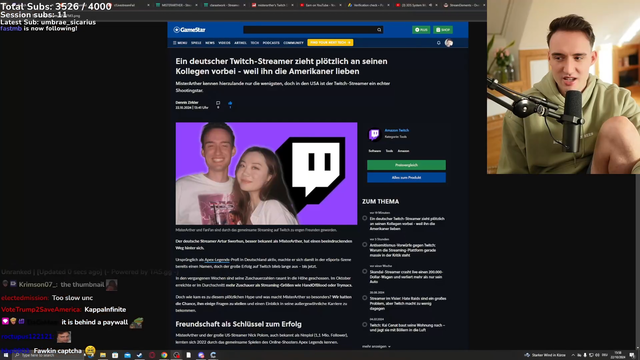Open the green PLUS button
Image resolution: width=640 pixels, height=360 pixels.
pos(421,30)
